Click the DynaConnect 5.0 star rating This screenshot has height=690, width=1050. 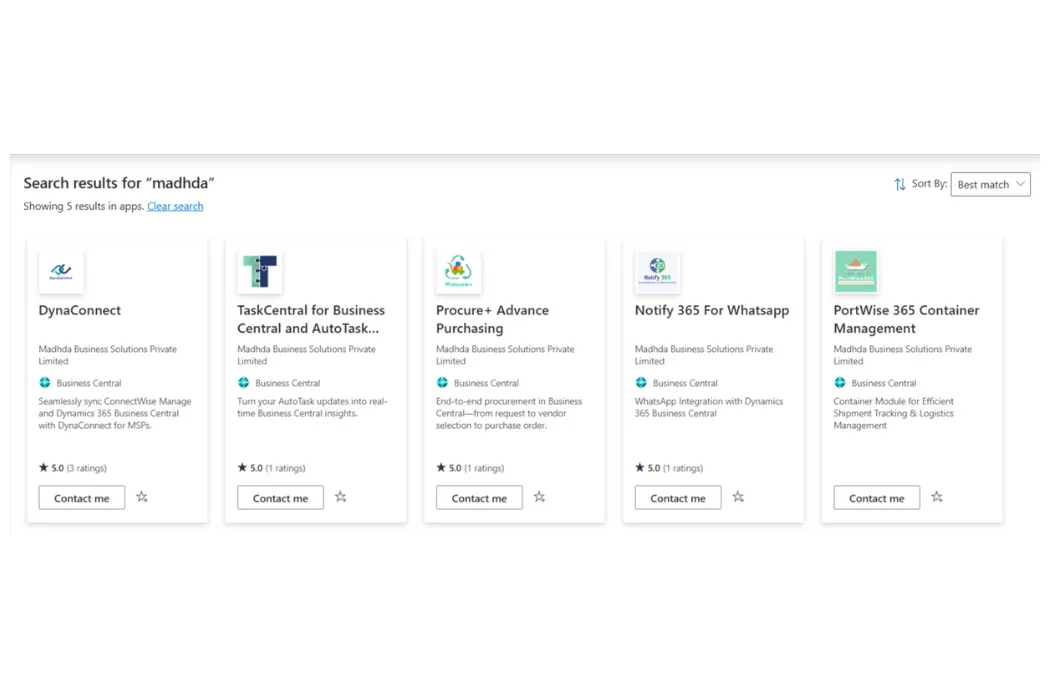tap(72, 468)
